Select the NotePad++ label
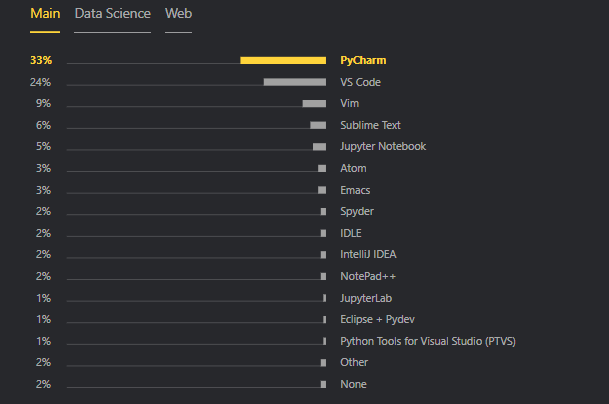This screenshot has height=404, width=609. click(x=368, y=276)
